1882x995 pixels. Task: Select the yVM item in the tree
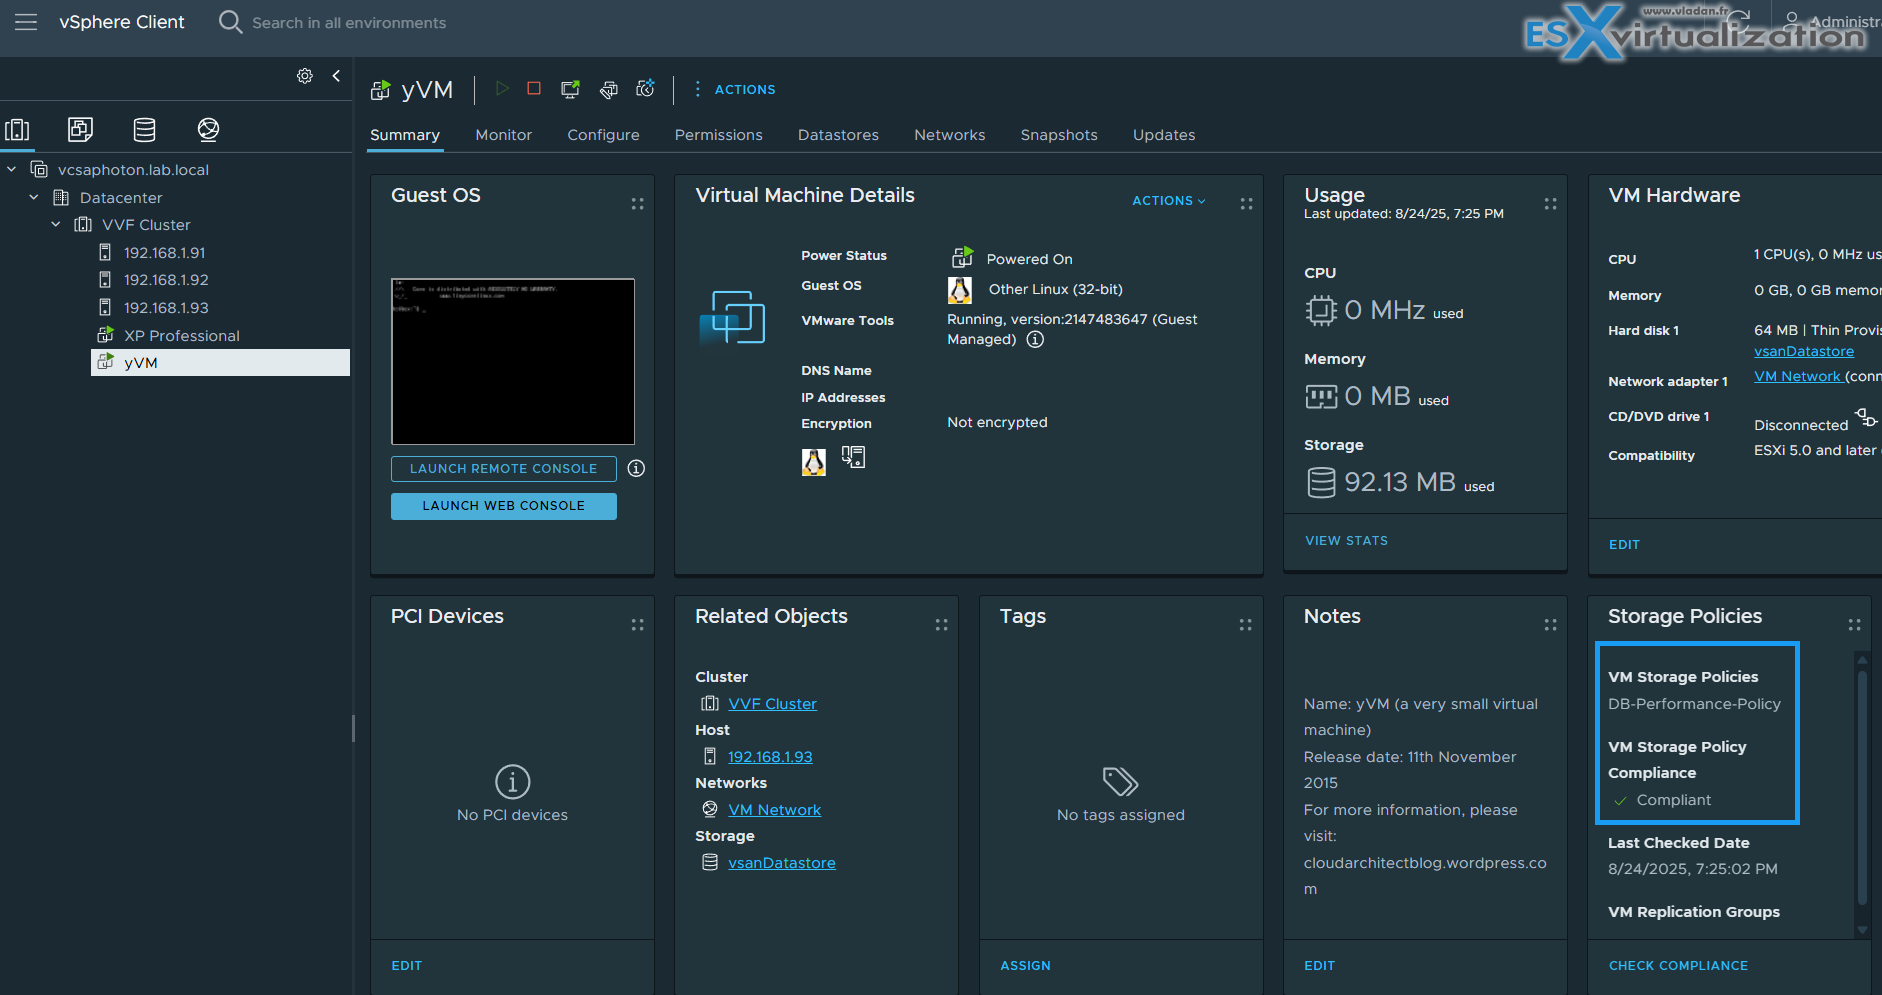[220, 362]
